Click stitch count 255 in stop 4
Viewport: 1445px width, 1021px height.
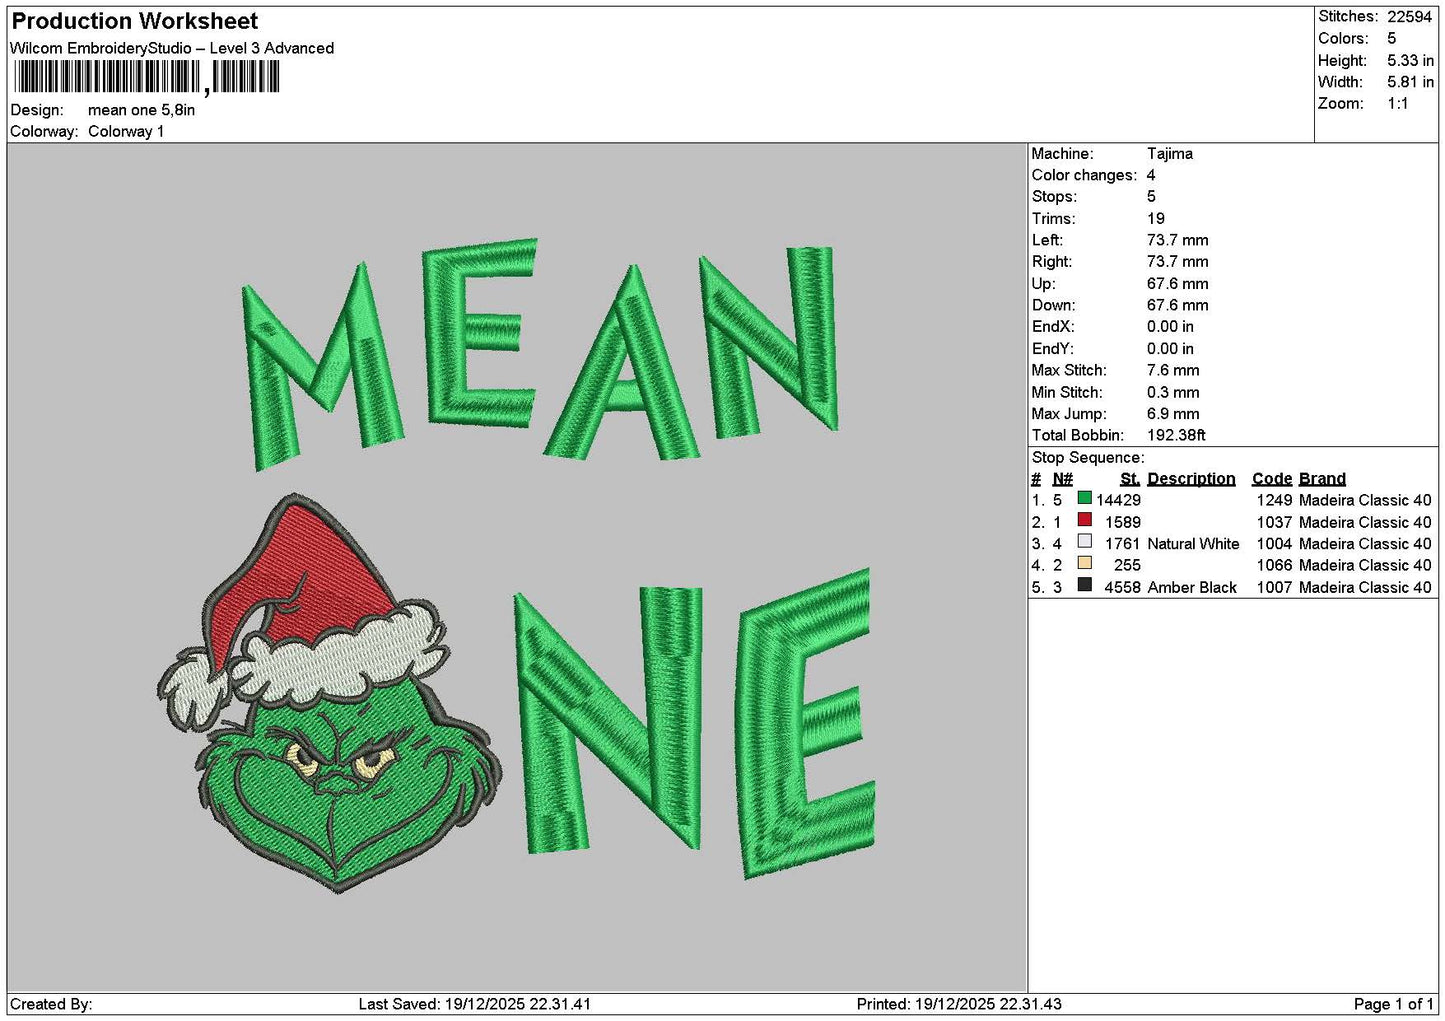1127,565
